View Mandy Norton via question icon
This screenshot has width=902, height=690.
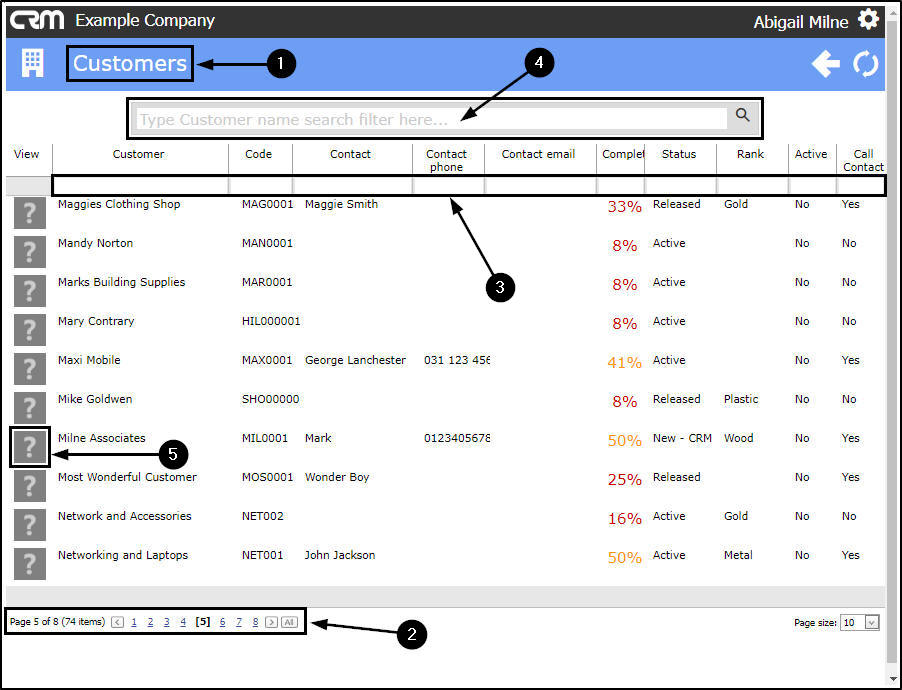pos(29,252)
